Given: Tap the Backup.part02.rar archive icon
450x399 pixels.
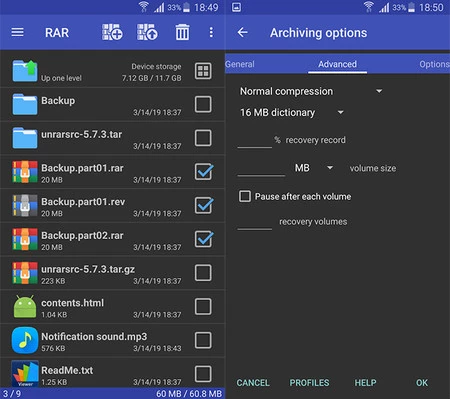Looking at the screenshot, I should click(x=25, y=239).
